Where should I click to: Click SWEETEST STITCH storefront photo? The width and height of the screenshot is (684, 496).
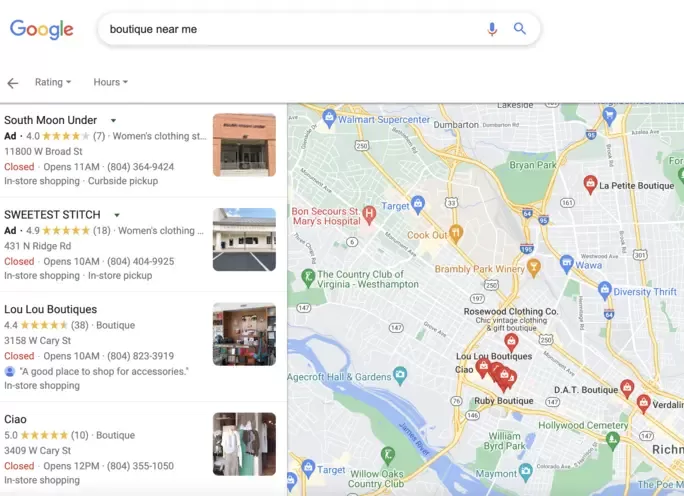244,239
